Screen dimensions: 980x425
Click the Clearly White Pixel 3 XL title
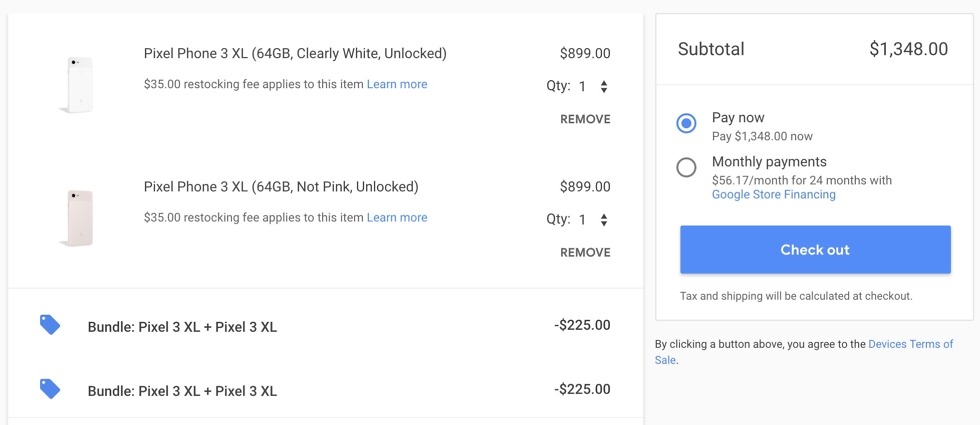coord(295,53)
